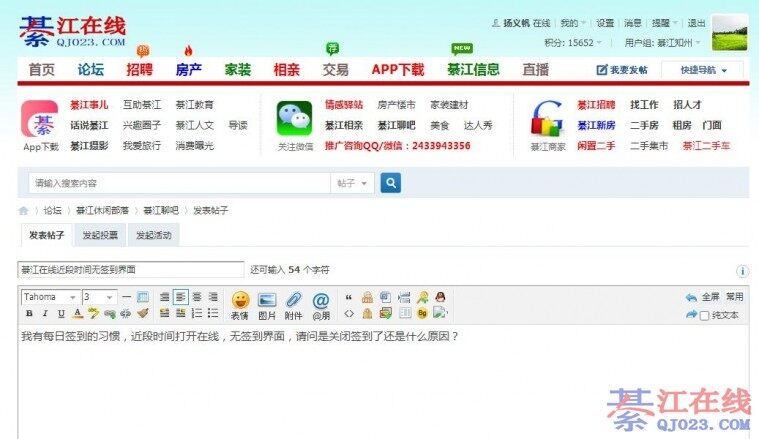Open the 论坛 main navigation item
Viewport: 759px width, 439px height.
click(x=91, y=70)
